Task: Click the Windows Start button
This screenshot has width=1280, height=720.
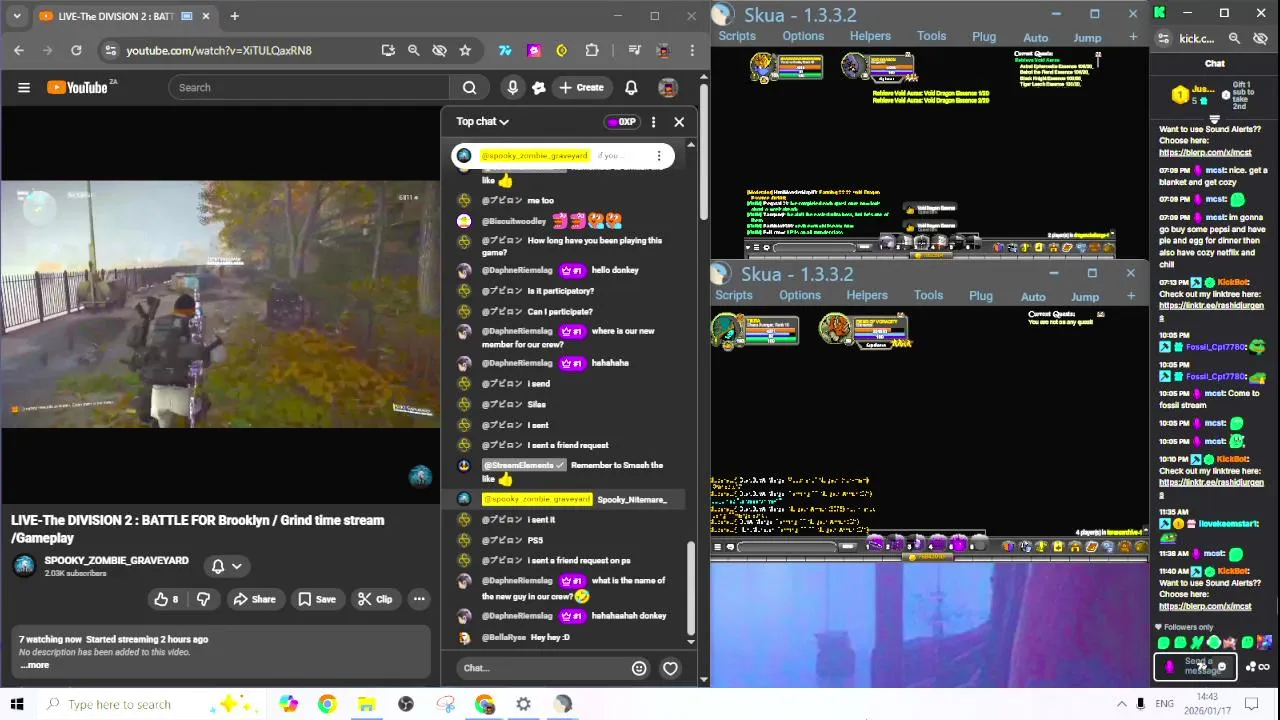Action: 16,704
